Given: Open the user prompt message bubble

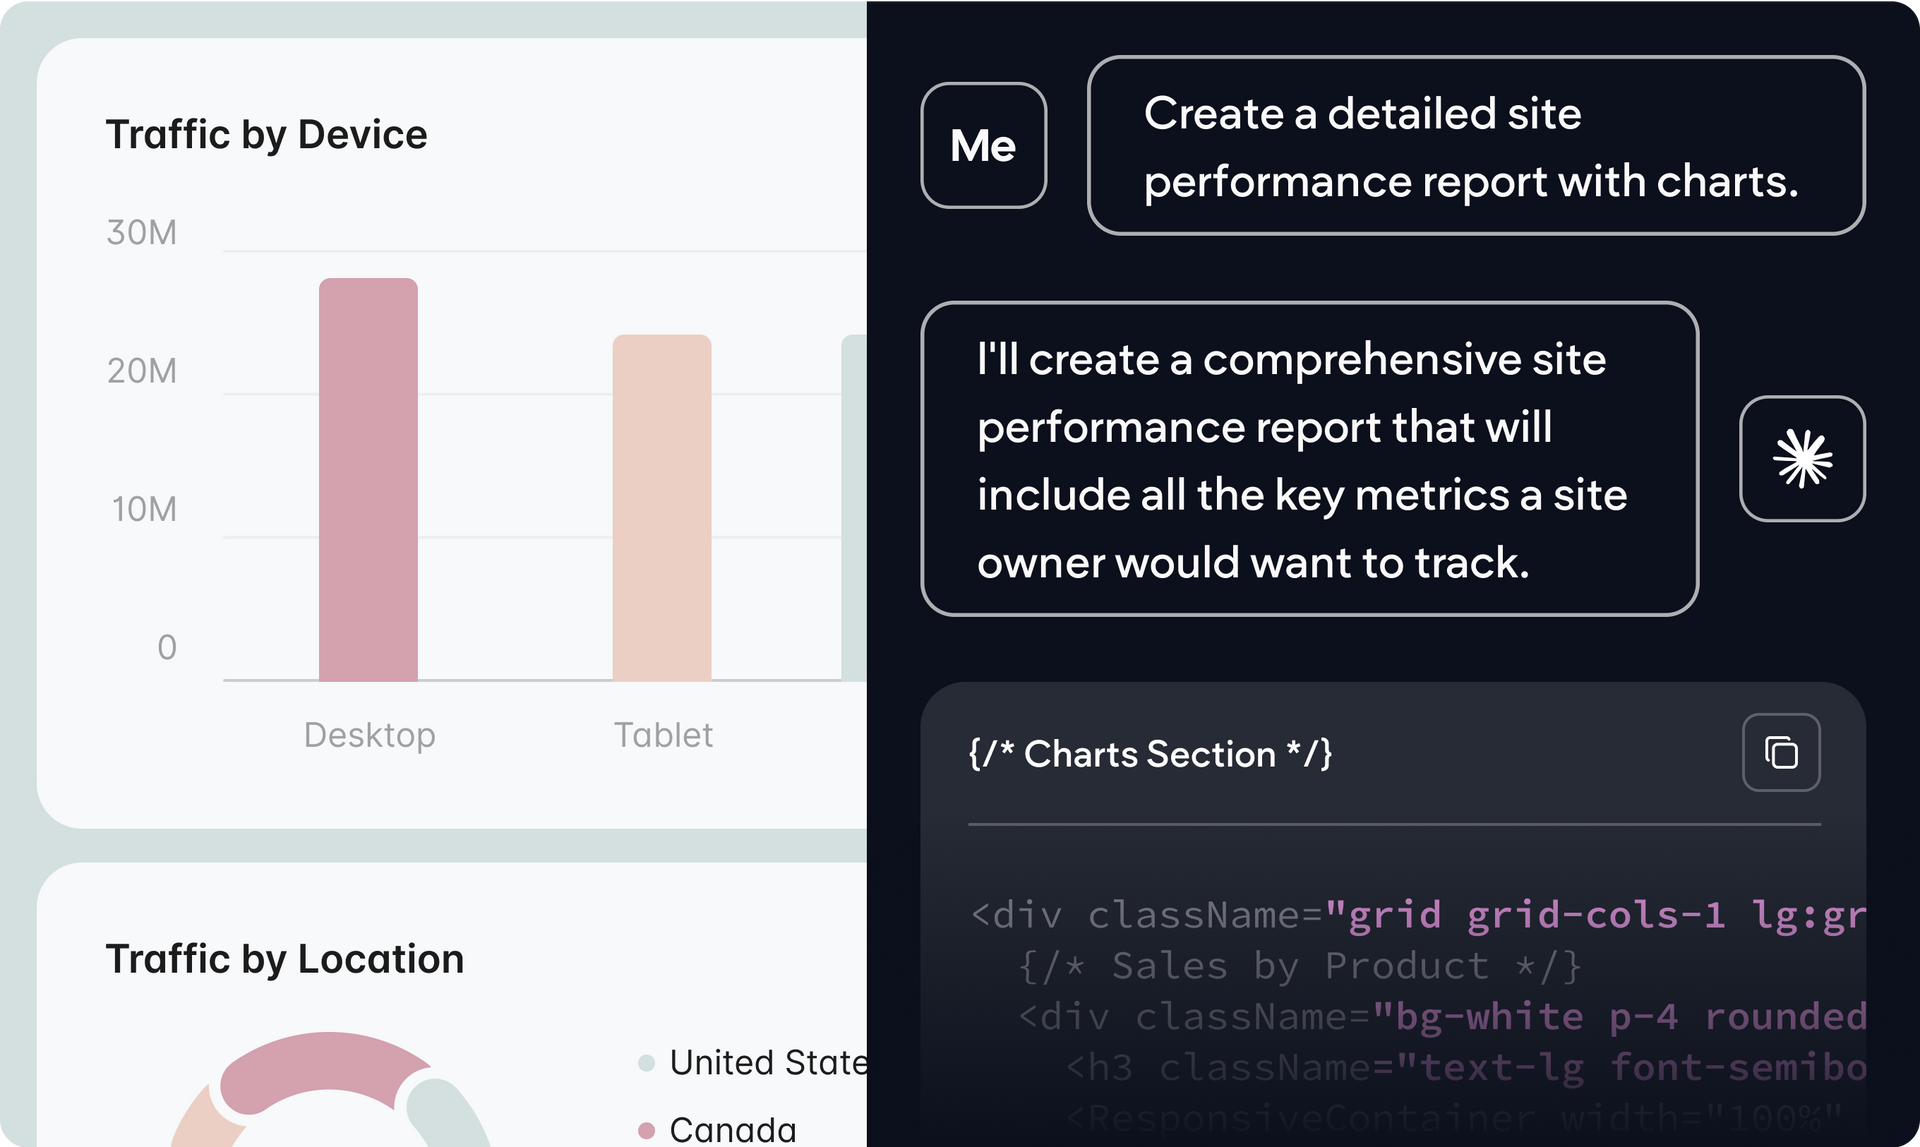Looking at the screenshot, I should pos(1476,145).
